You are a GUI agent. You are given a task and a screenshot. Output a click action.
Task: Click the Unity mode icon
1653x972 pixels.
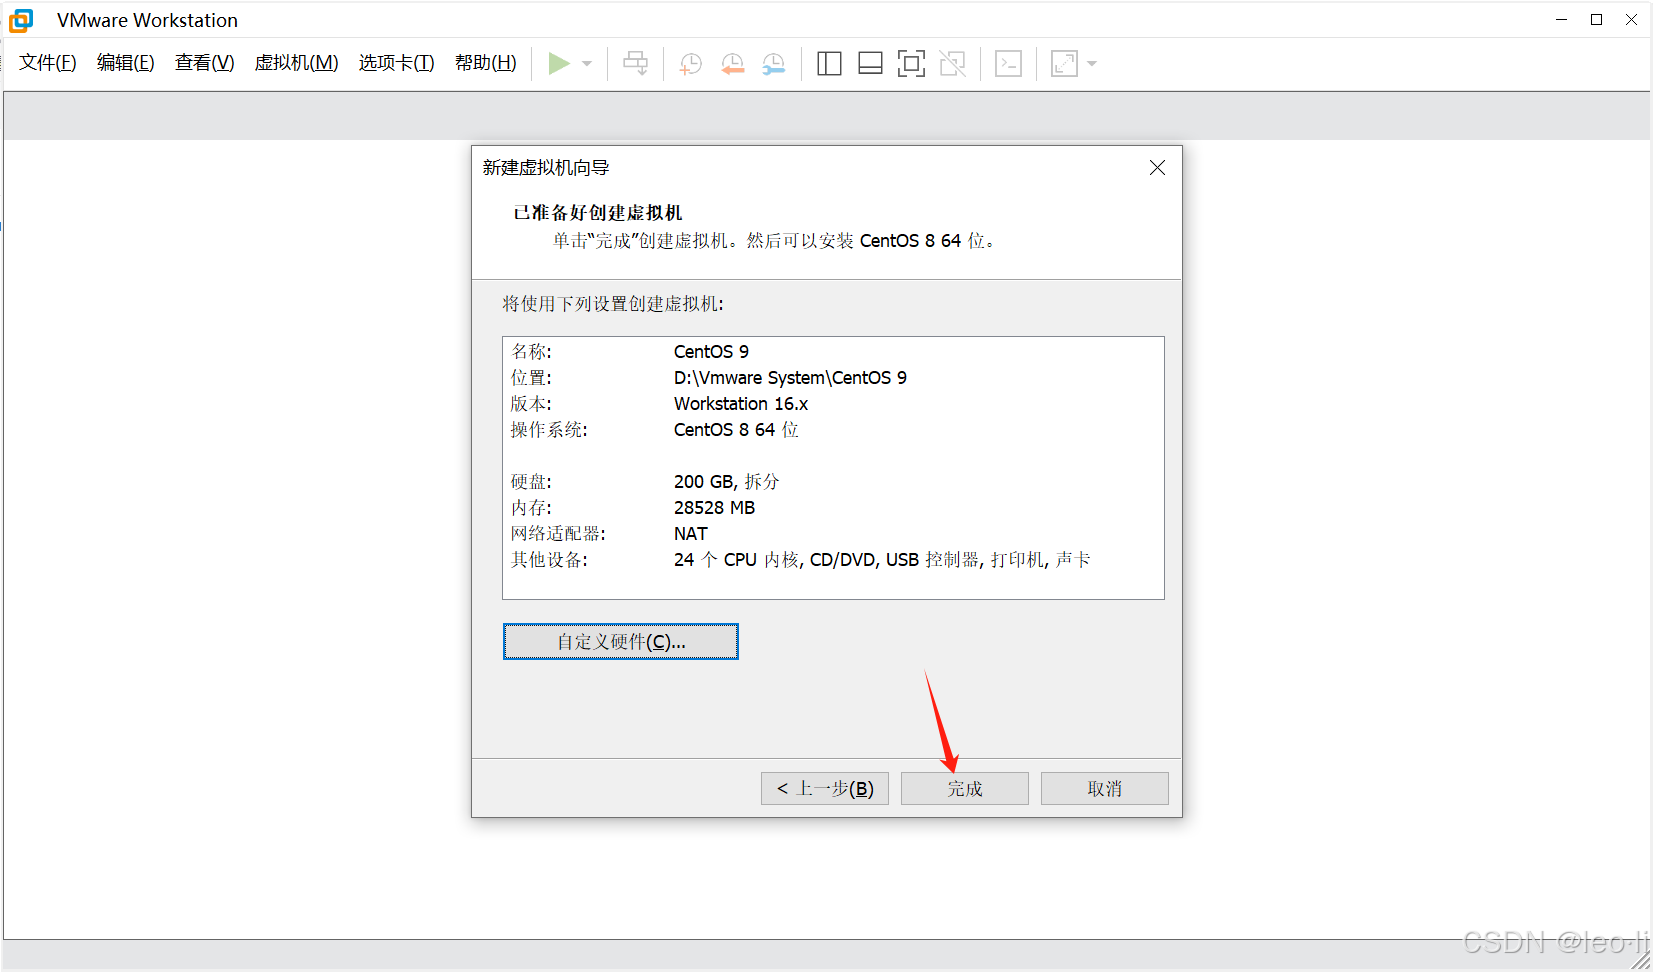953,64
